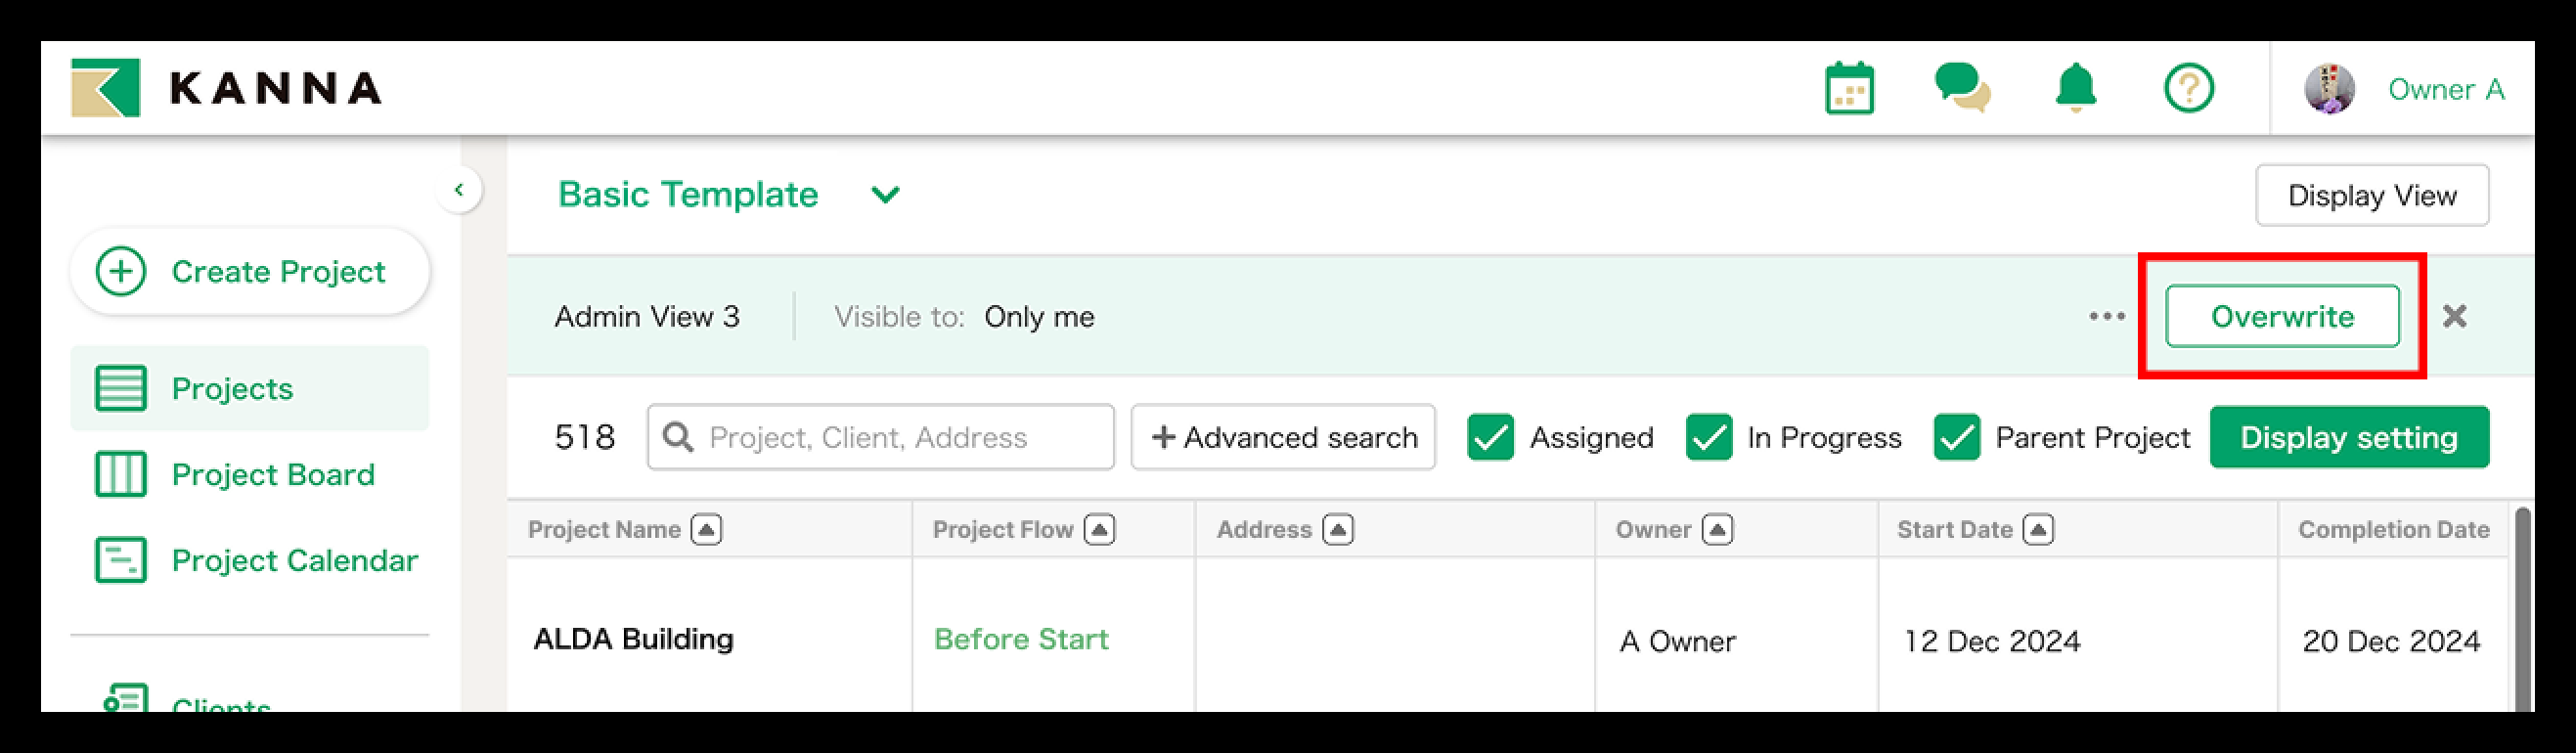The image size is (2576, 753).
Task: Click the Owner A profile avatar
Action: pos(2329,89)
